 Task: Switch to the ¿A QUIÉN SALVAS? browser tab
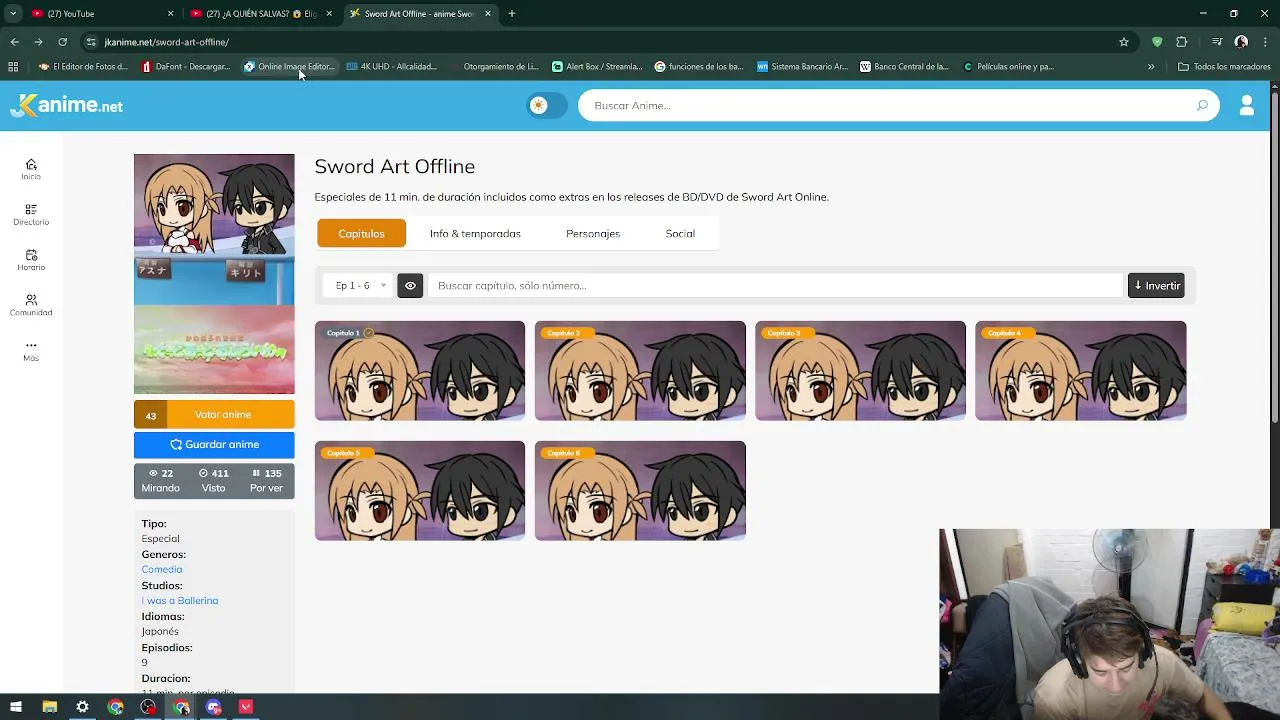260,13
